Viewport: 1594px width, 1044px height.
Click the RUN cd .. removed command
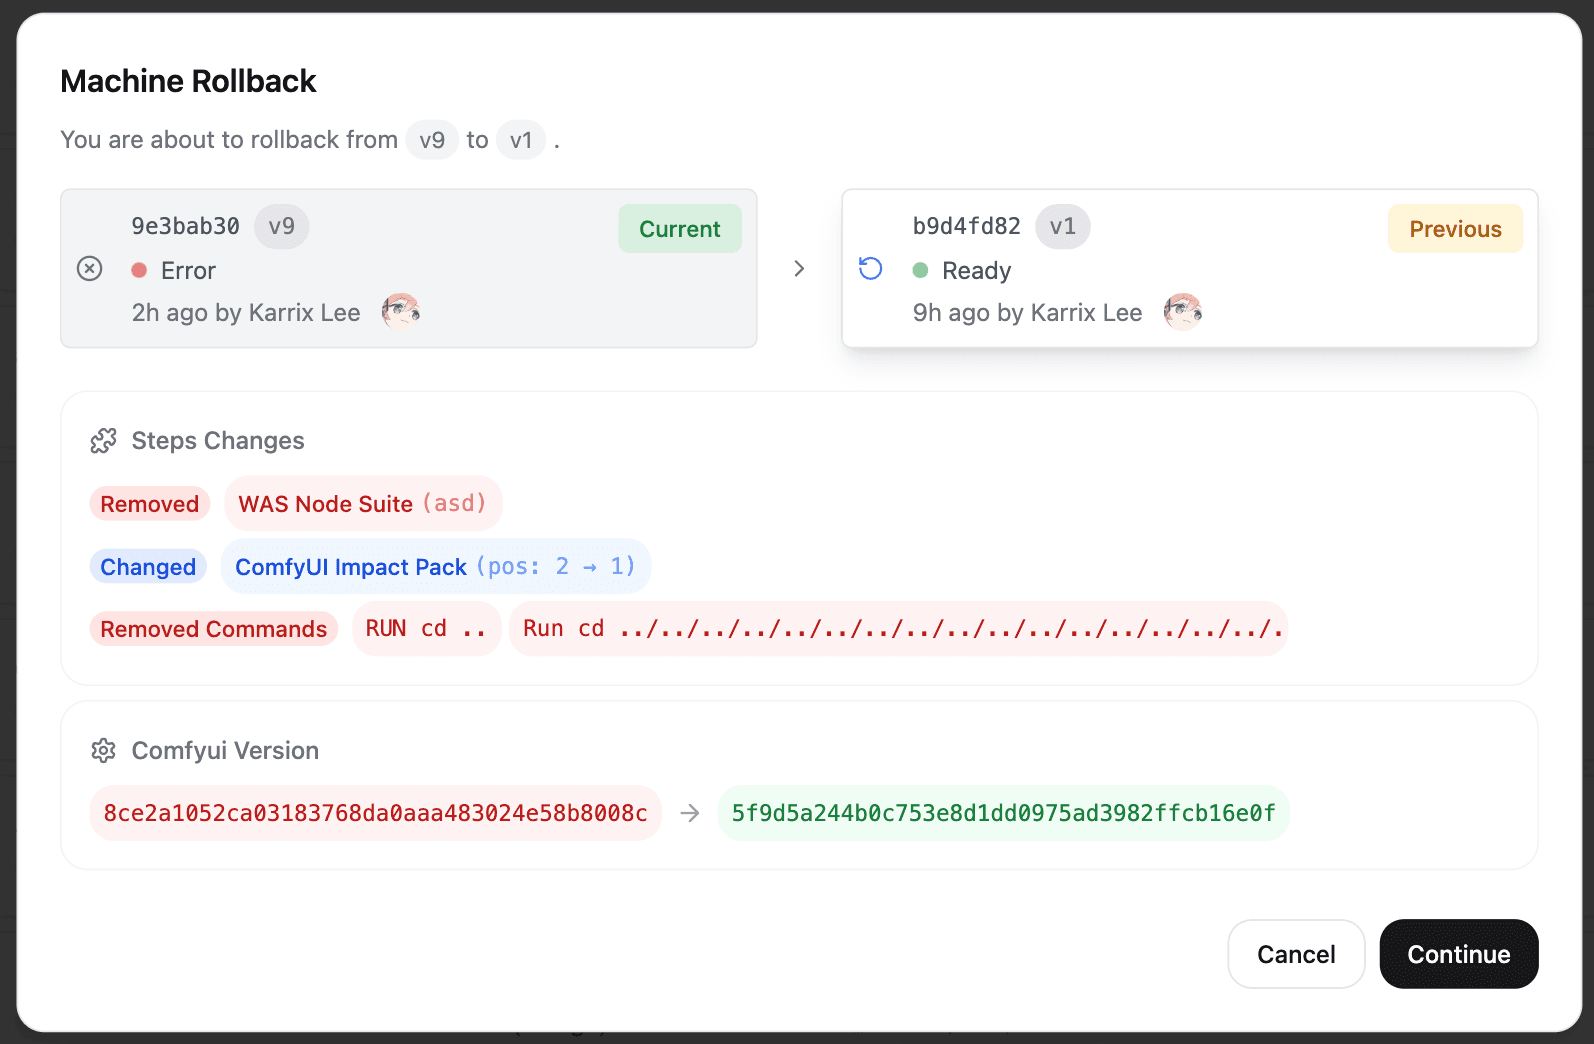click(426, 629)
